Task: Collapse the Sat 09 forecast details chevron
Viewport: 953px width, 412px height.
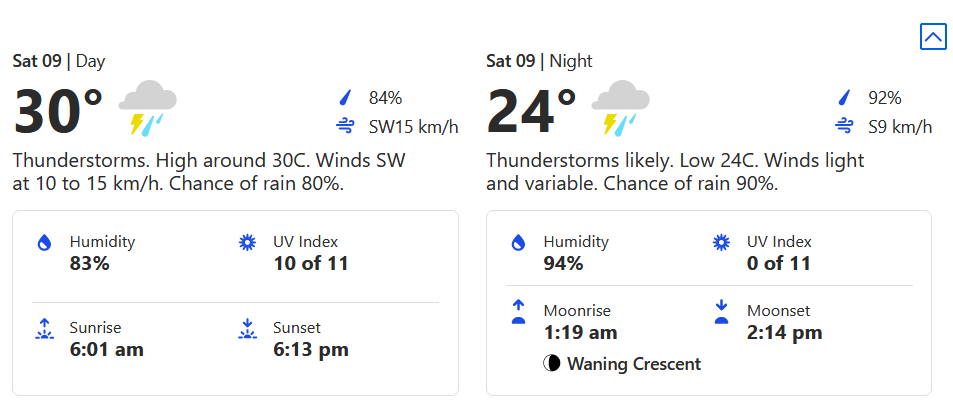Action: tap(932, 37)
